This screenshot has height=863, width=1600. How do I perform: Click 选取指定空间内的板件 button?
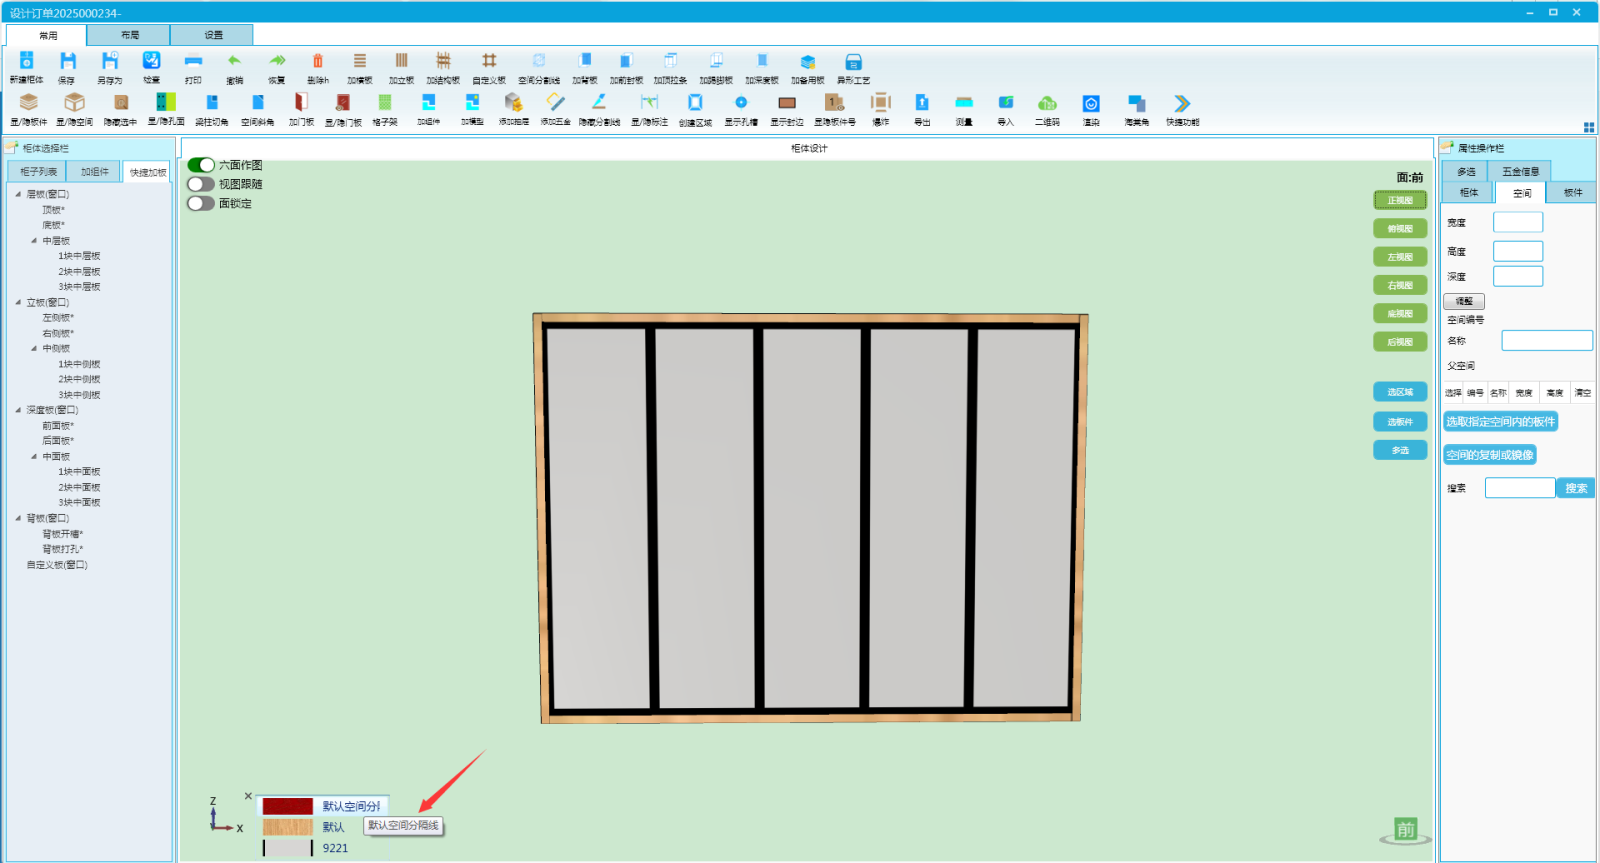[x=1500, y=422]
